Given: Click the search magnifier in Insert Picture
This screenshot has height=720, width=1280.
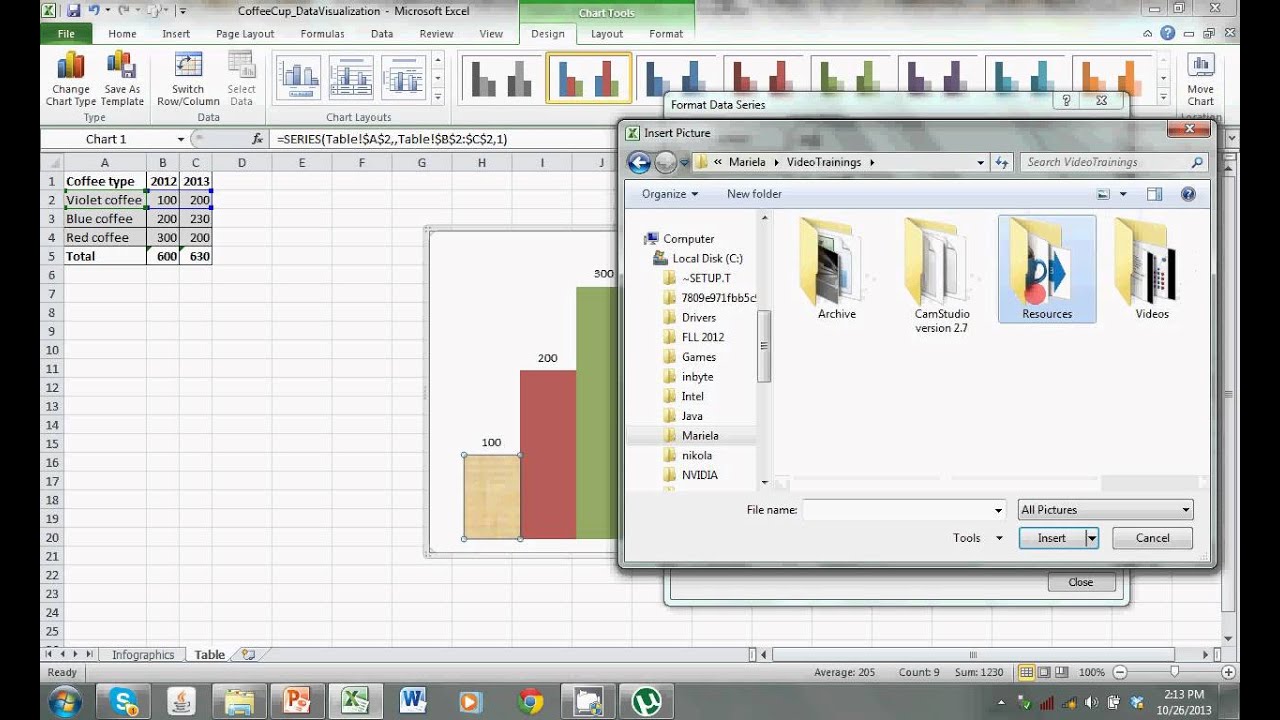Looking at the screenshot, I should (1197, 162).
